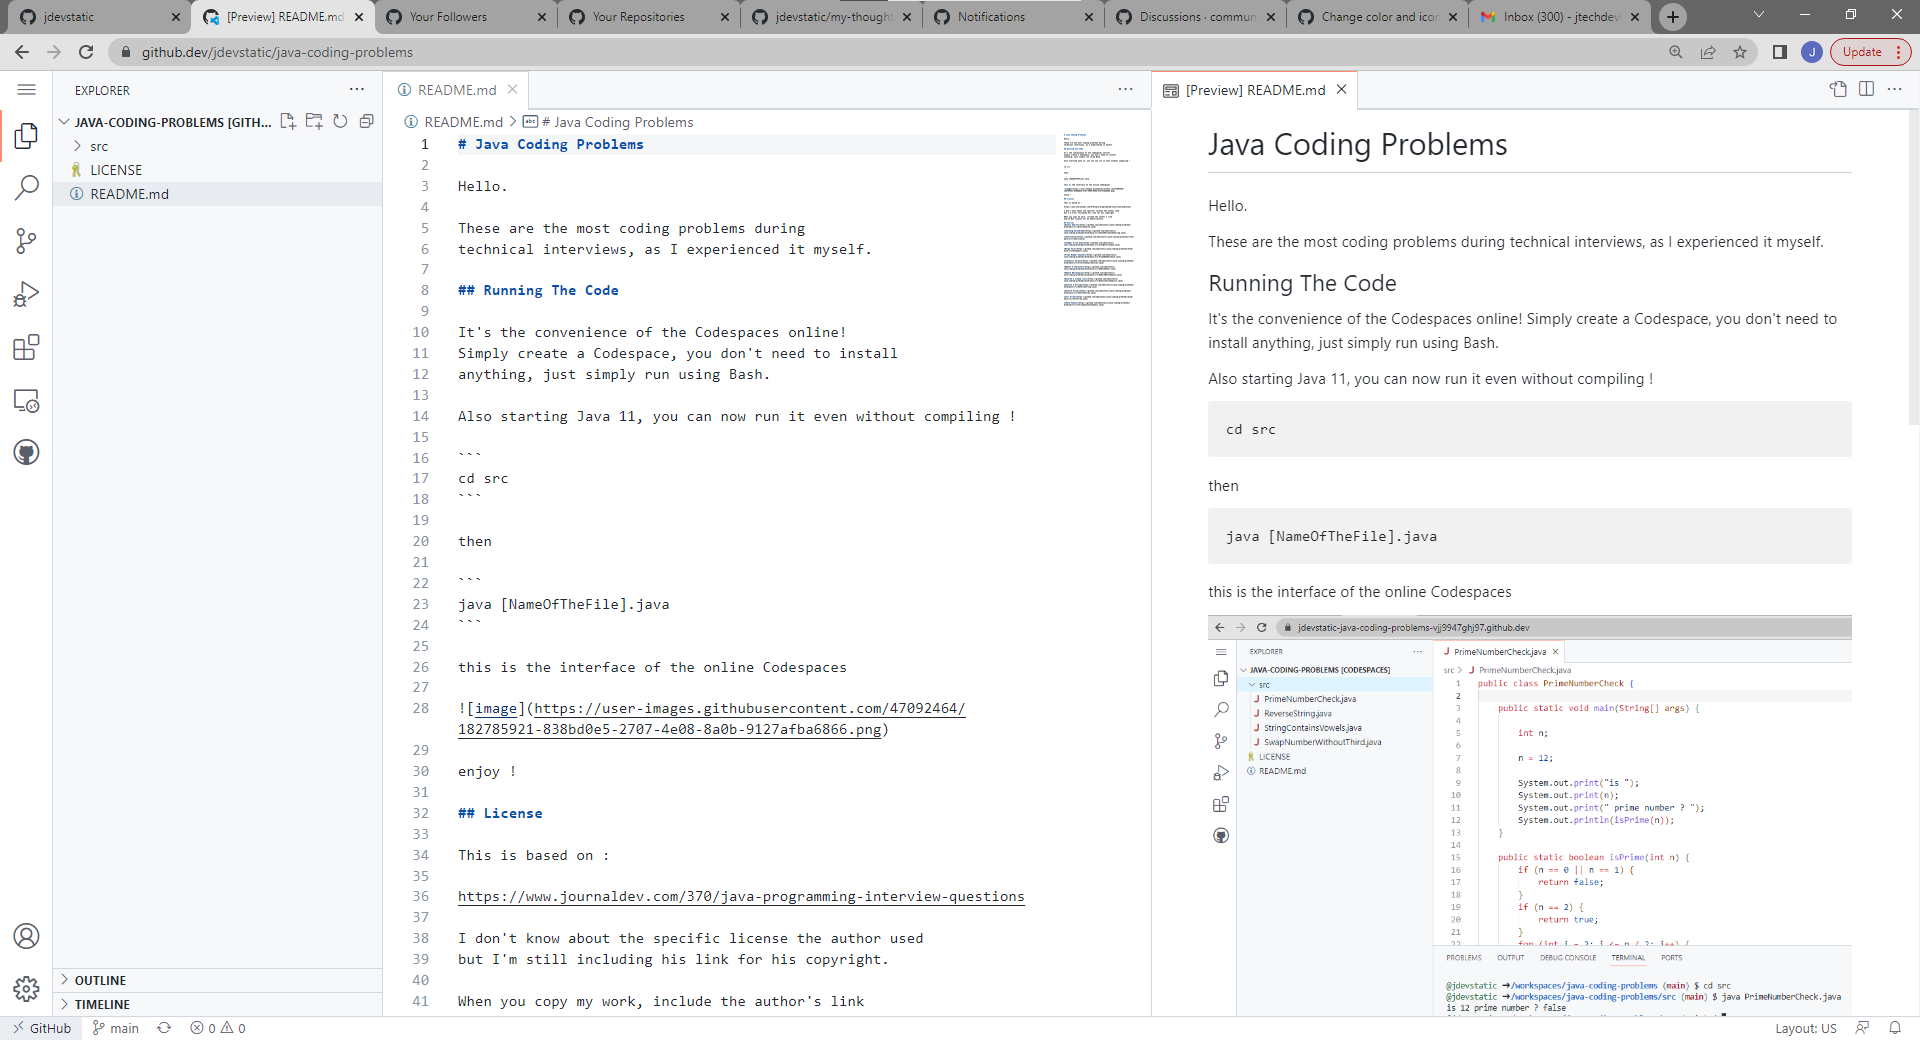Screen dimensions: 1920x1040
Task: Expand the TIMELINE section
Action: point(218,1004)
